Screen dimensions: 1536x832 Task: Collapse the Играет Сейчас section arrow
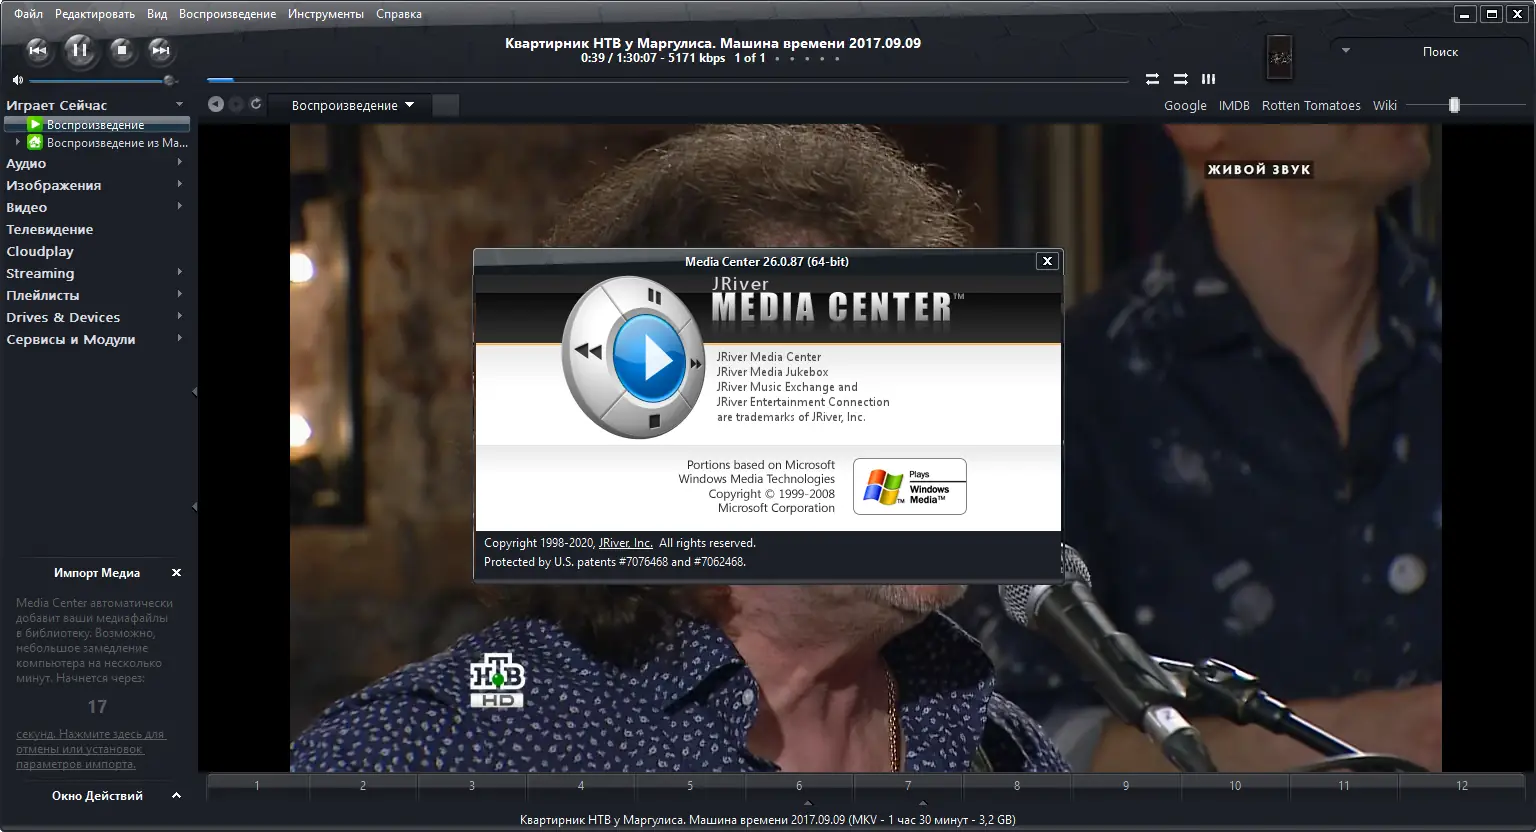pyautogui.click(x=179, y=104)
